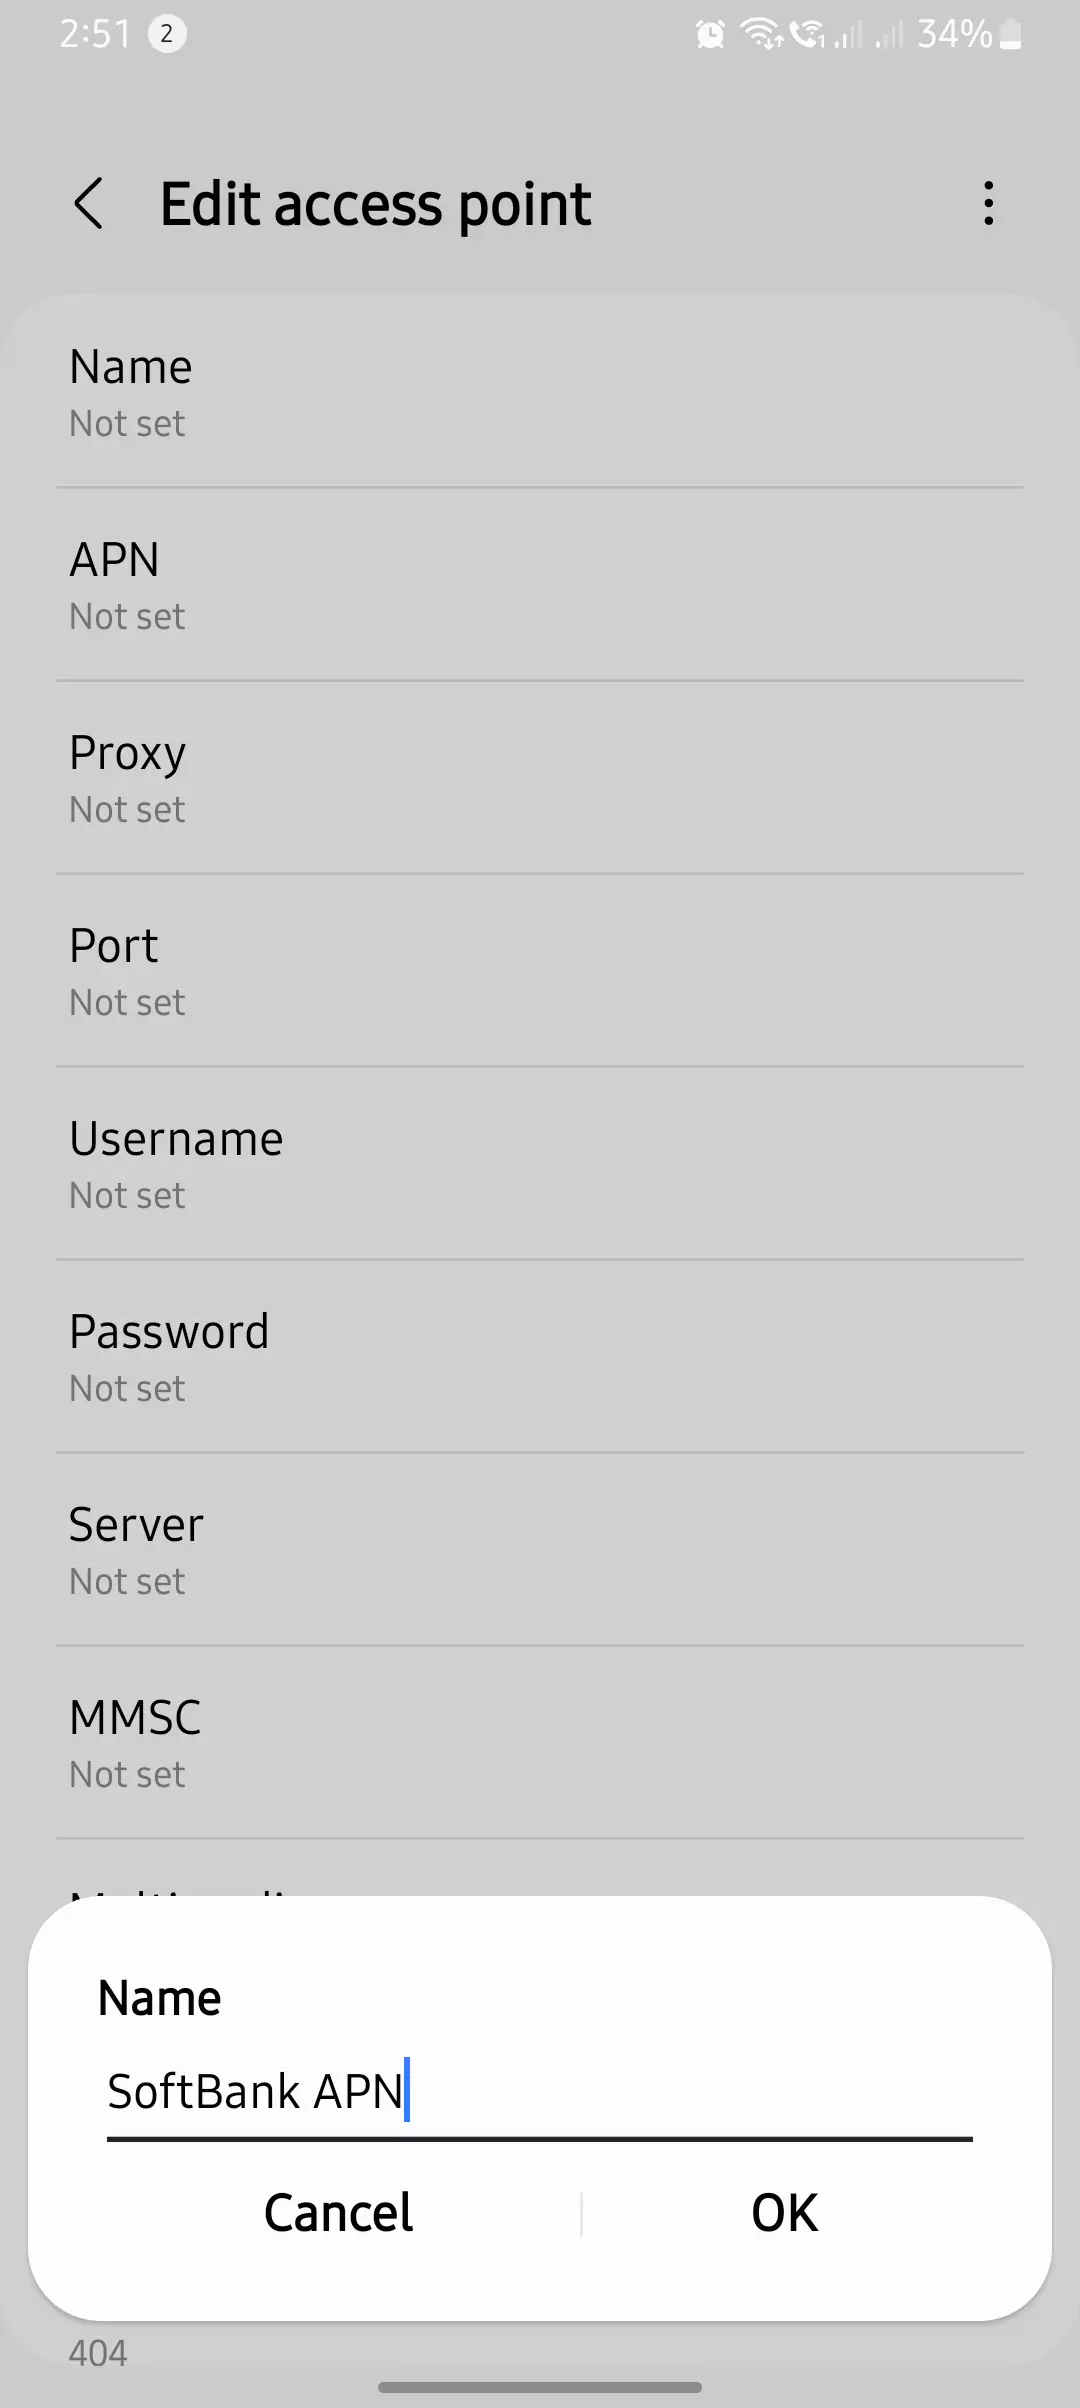Image resolution: width=1080 pixels, height=2408 pixels.
Task: Select the Proxy setting
Action: point(540,778)
